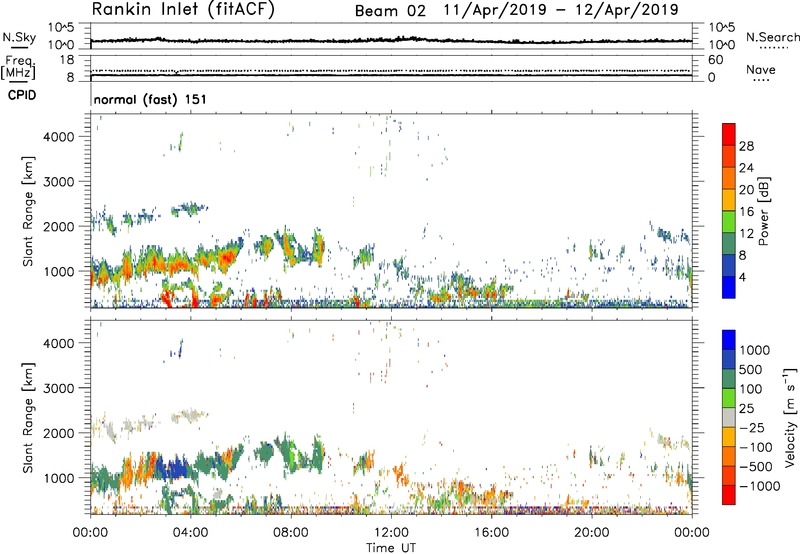Click the "1000" positive velocity colorbar value
The image size is (800, 554).
(x=755, y=350)
